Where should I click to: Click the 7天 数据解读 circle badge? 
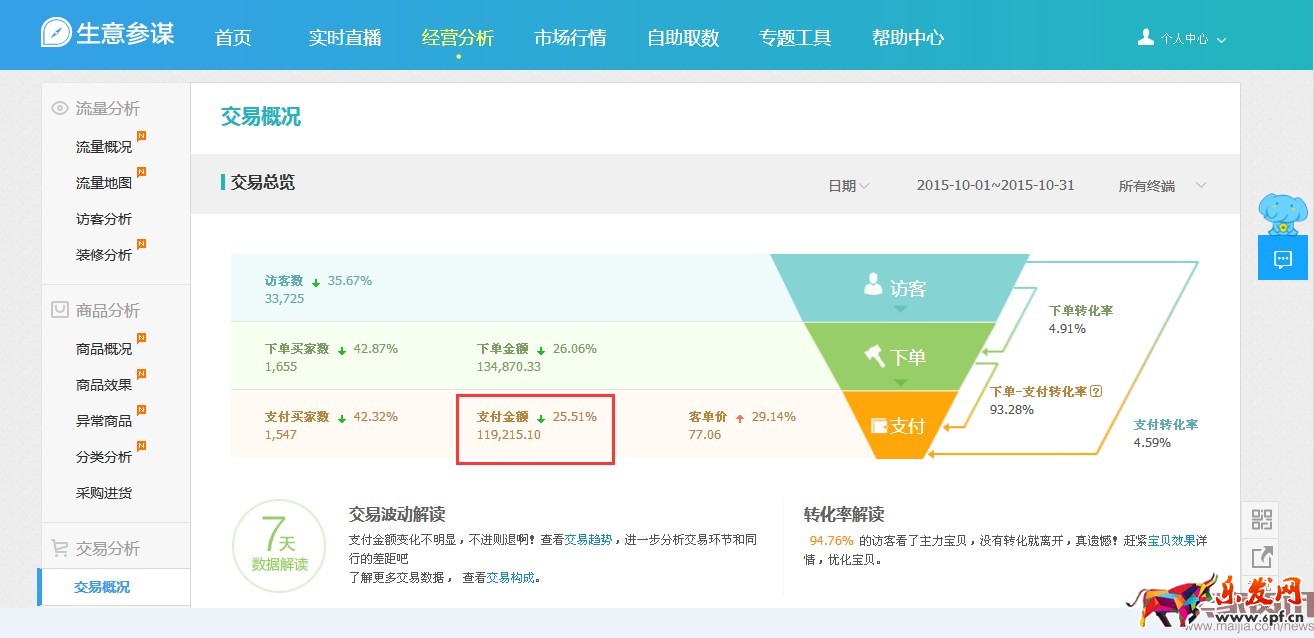click(279, 547)
